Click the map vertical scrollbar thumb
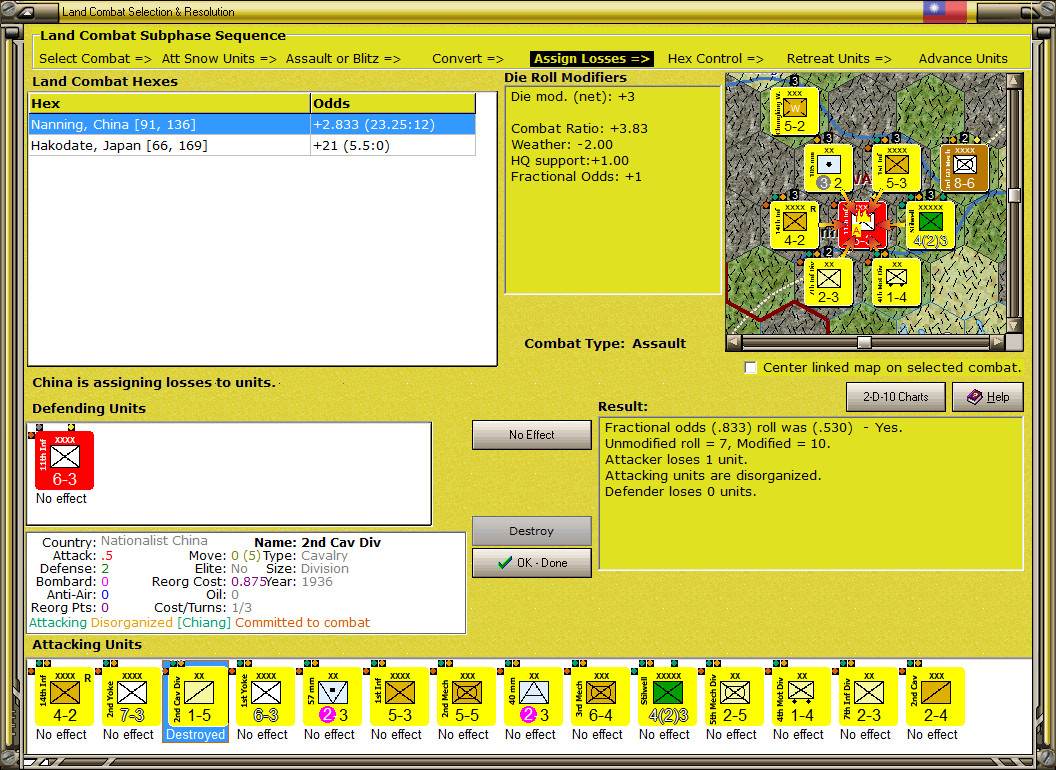The height and width of the screenshot is (770, 1056). (x=1014, y=195)
